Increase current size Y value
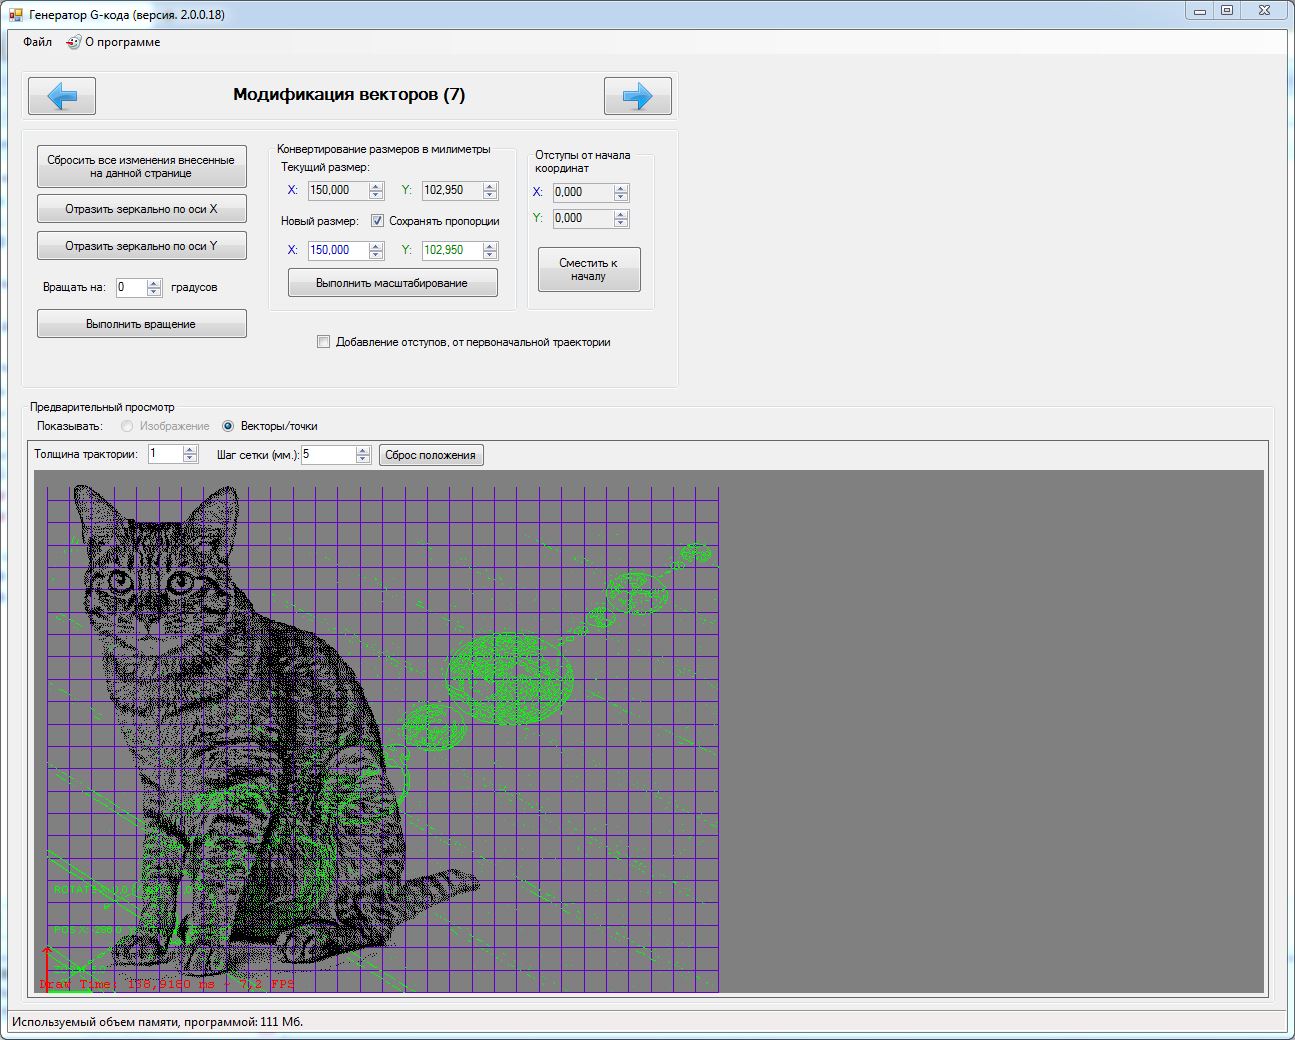The image size is (1295, 1040). coord(490,186)
